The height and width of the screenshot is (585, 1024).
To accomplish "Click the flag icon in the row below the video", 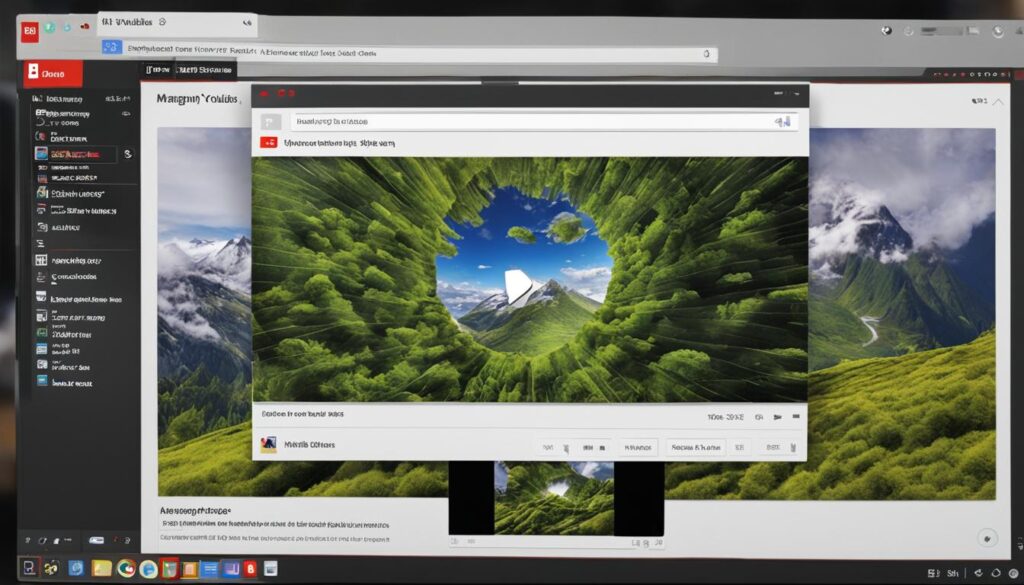I will click(777, 417).
